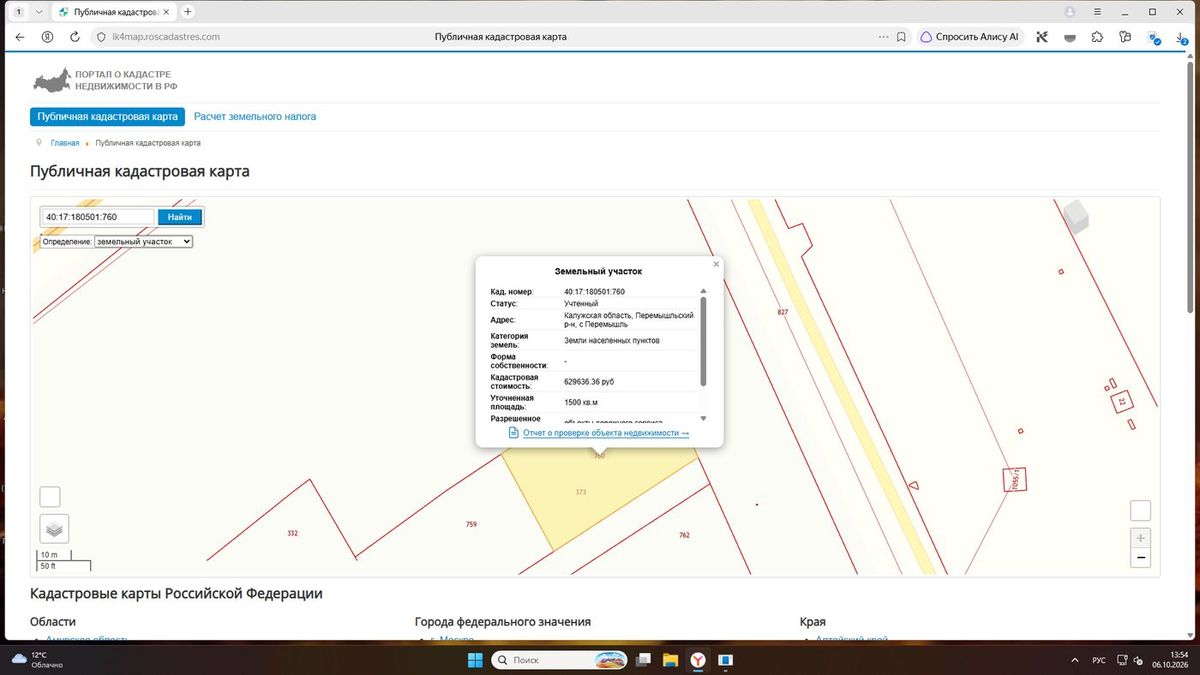Click the Найти search button
Viewport: 1200px width, 675px height.
pos(180,217)
